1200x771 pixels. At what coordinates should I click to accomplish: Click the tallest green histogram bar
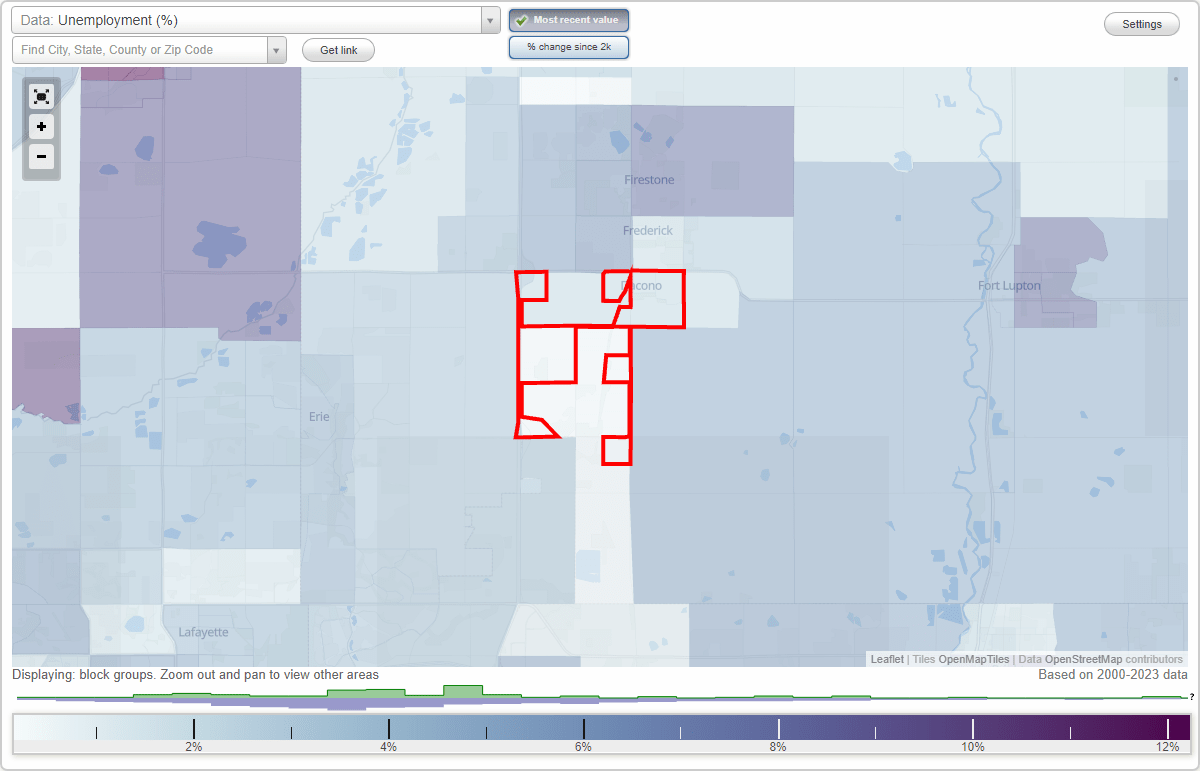coord(463,691)
